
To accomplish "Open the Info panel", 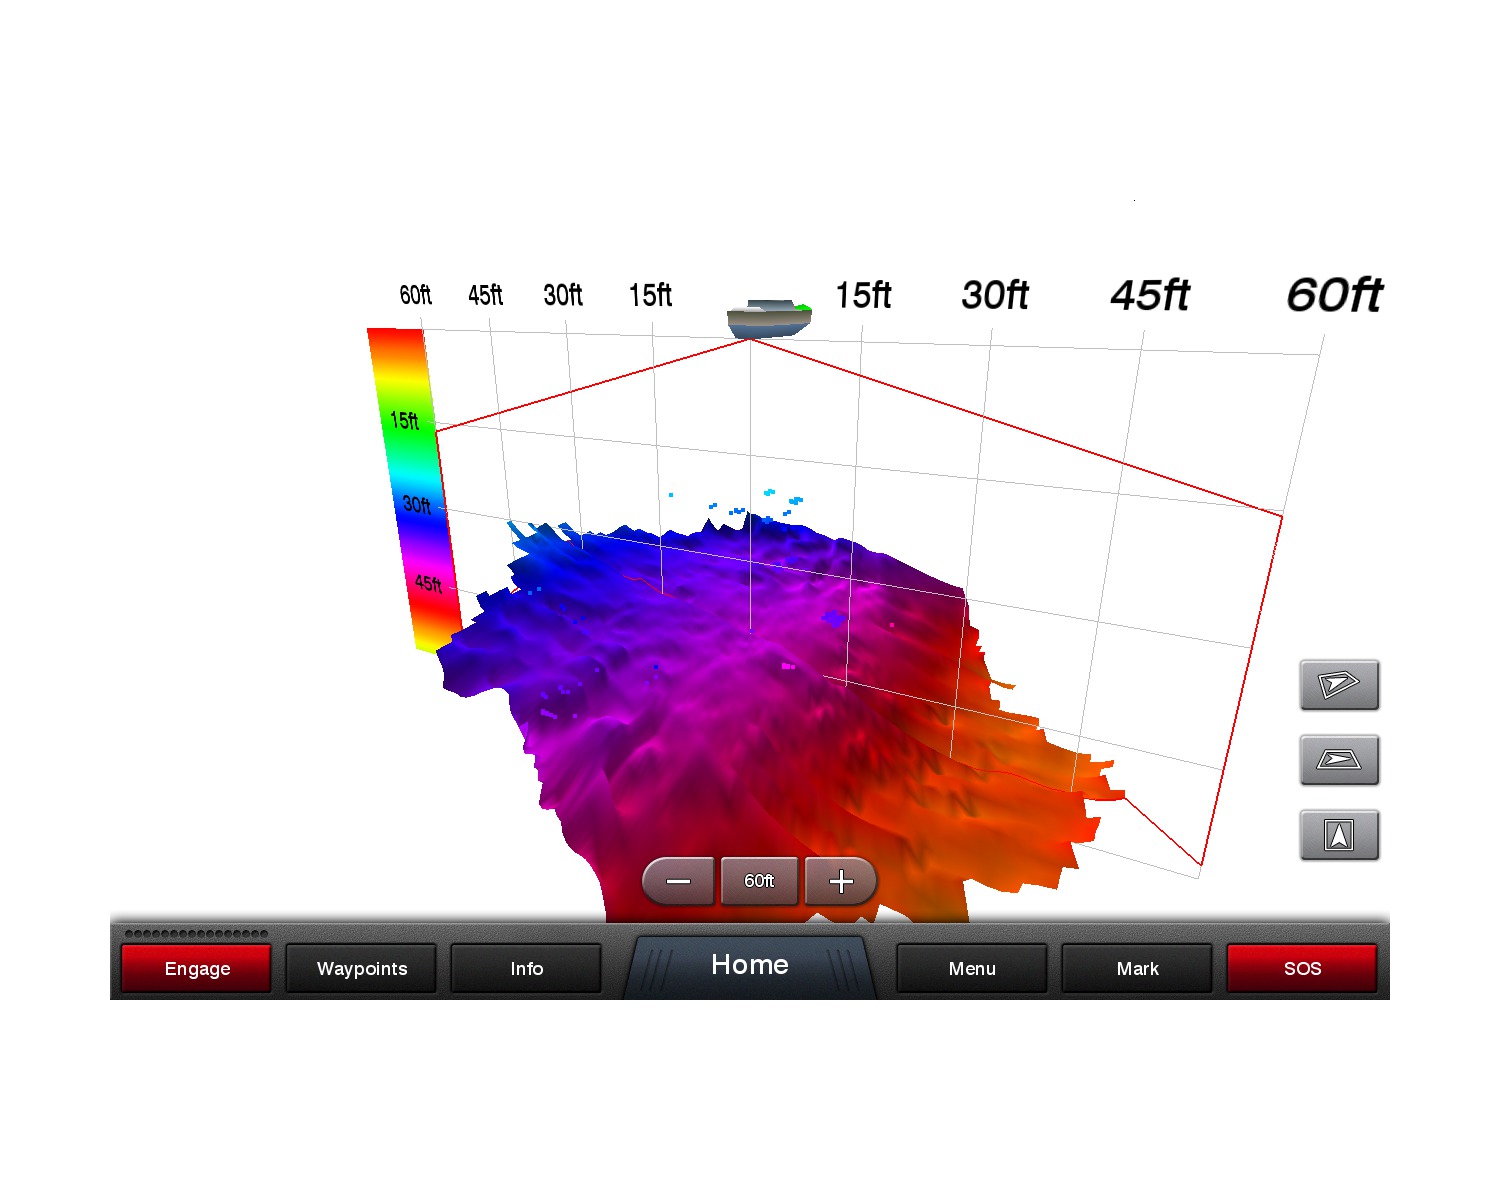I will click(527, 968).
